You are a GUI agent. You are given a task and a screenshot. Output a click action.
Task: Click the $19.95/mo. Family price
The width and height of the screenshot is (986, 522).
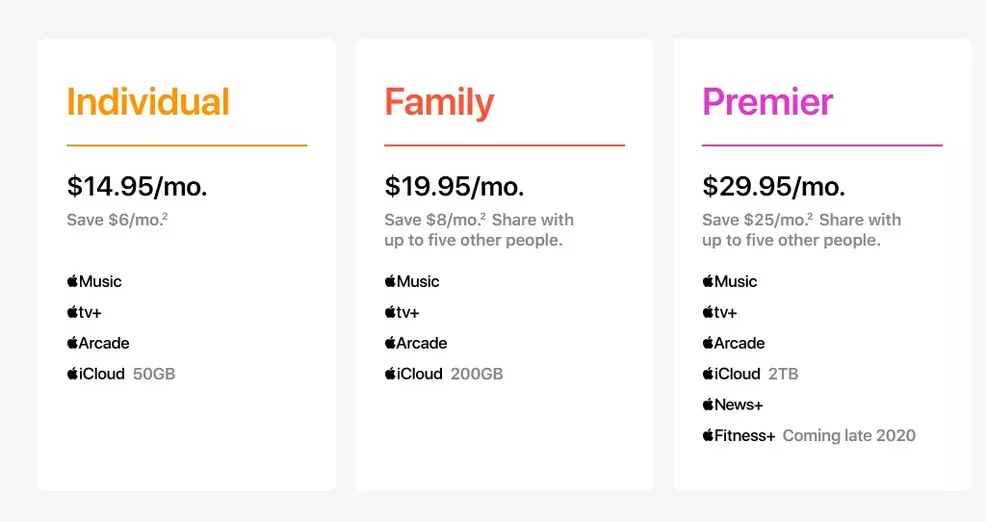[454, 186]
